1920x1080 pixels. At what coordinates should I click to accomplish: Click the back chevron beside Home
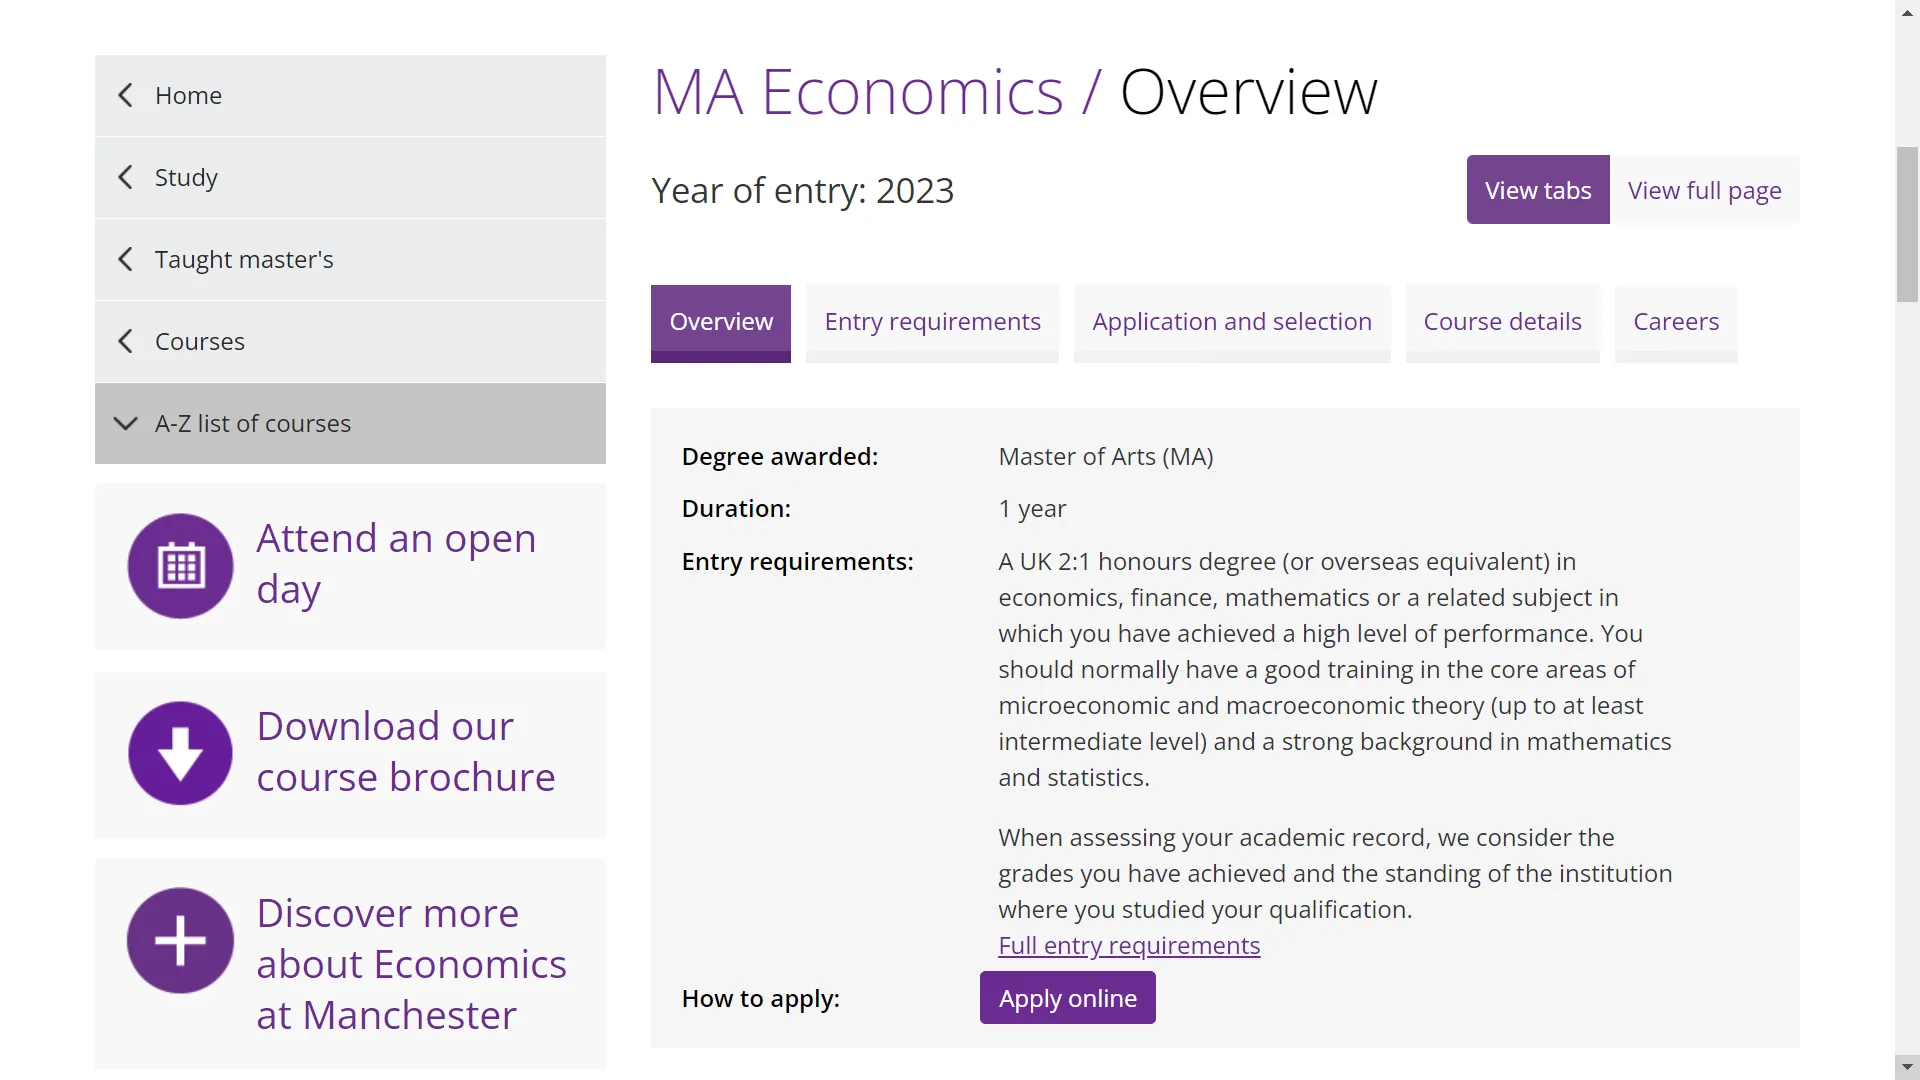126,96
